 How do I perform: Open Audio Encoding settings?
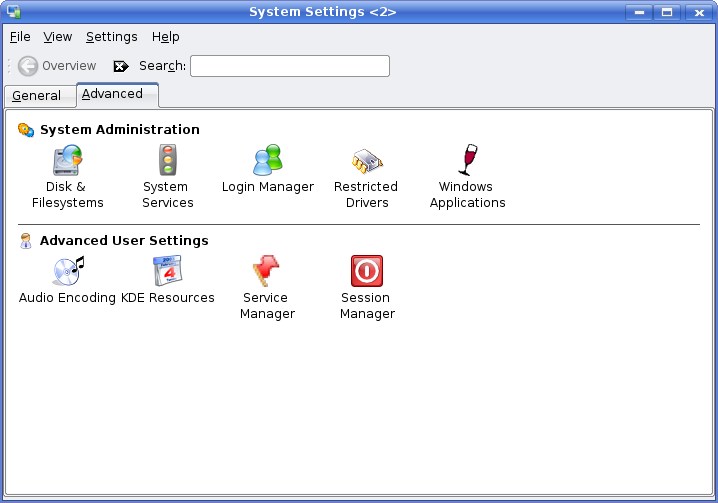(x=67, y=272)
